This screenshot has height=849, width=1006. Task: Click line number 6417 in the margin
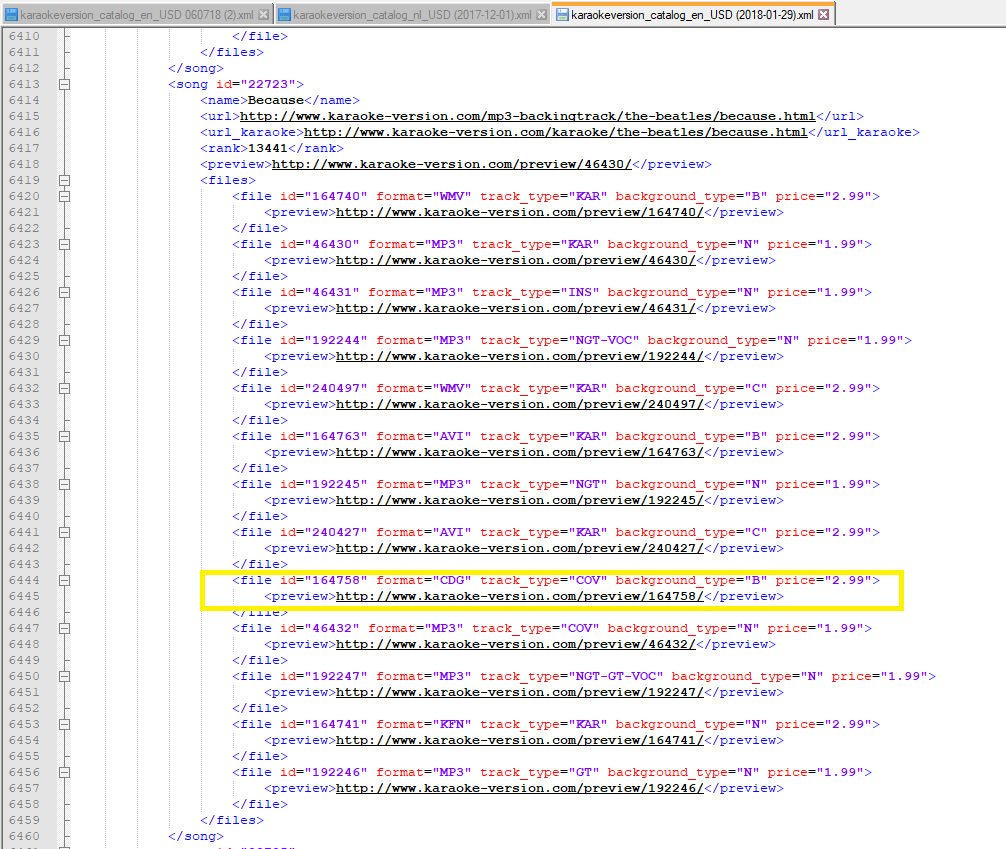click(24, 148)
